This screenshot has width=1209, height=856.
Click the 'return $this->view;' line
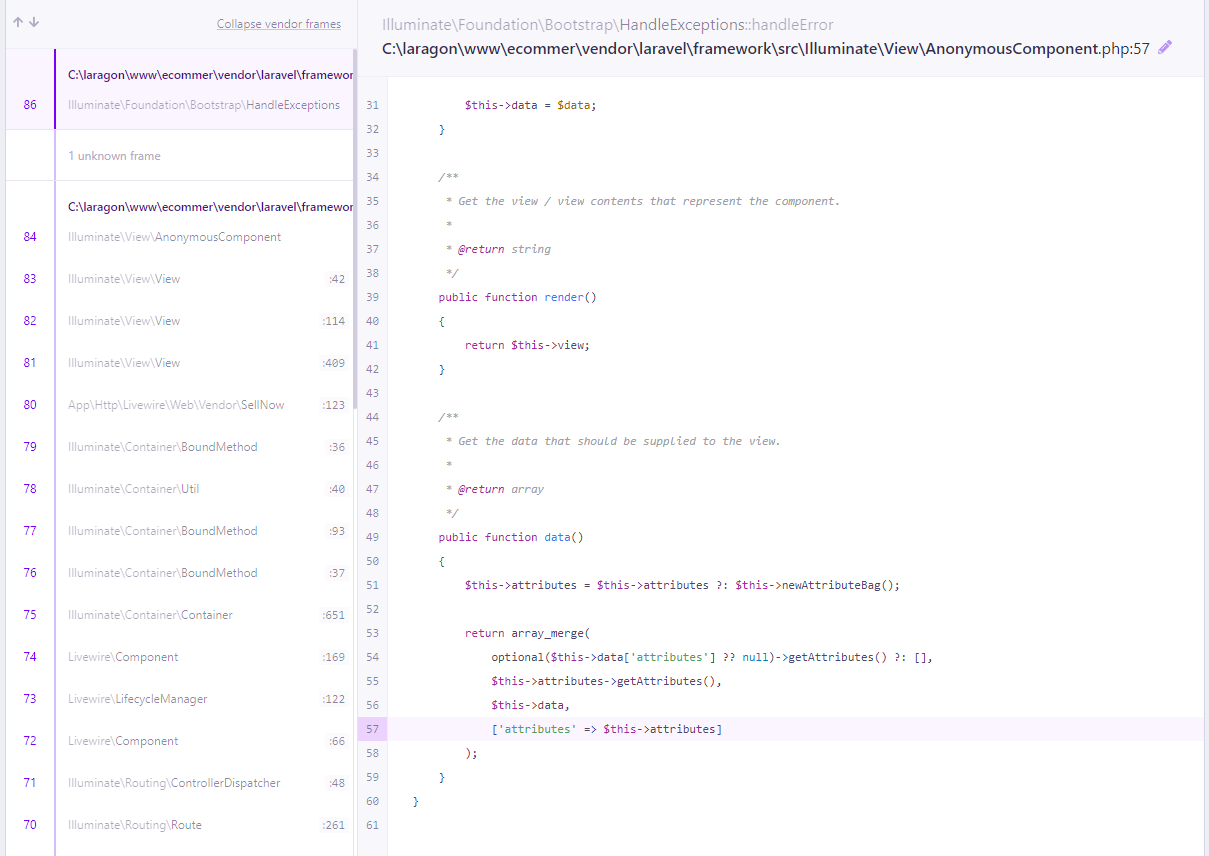coord(527,345)
